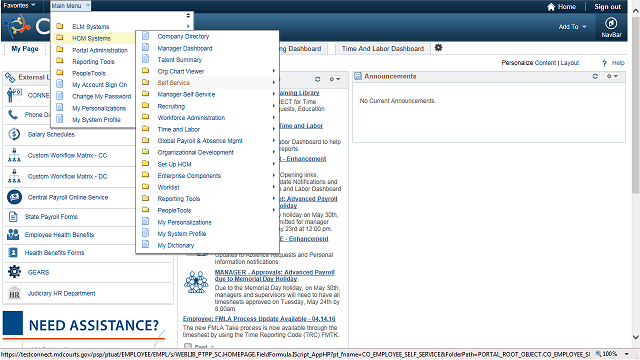The width and height of the screenshot is (640, 360).
Task: Open Employee: FMLA Process Update Available link
Action: click(259, 319)
